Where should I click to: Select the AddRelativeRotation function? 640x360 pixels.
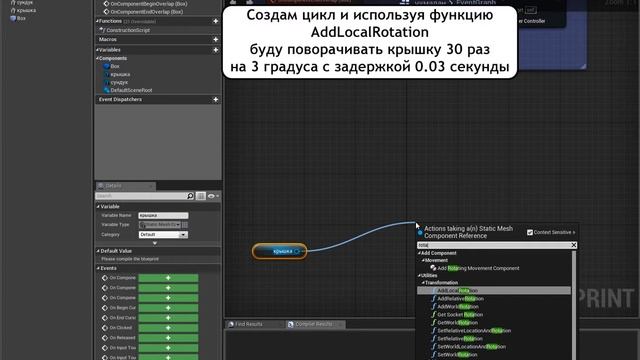460,299
